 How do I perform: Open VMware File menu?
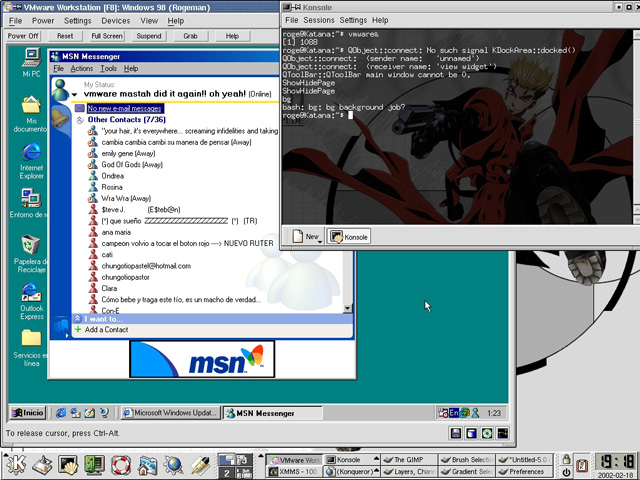tap(16, 21)
